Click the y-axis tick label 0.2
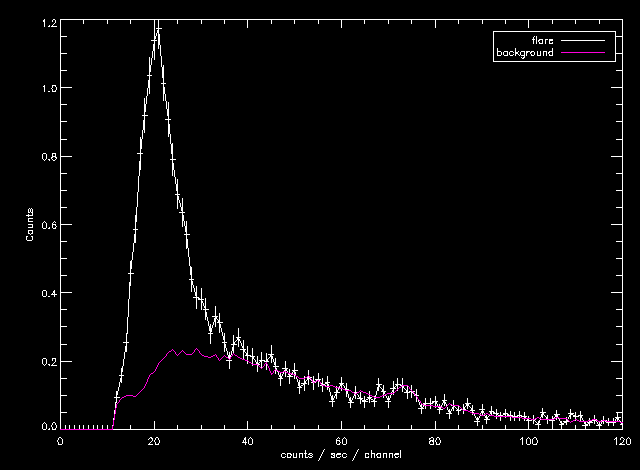 49,361
